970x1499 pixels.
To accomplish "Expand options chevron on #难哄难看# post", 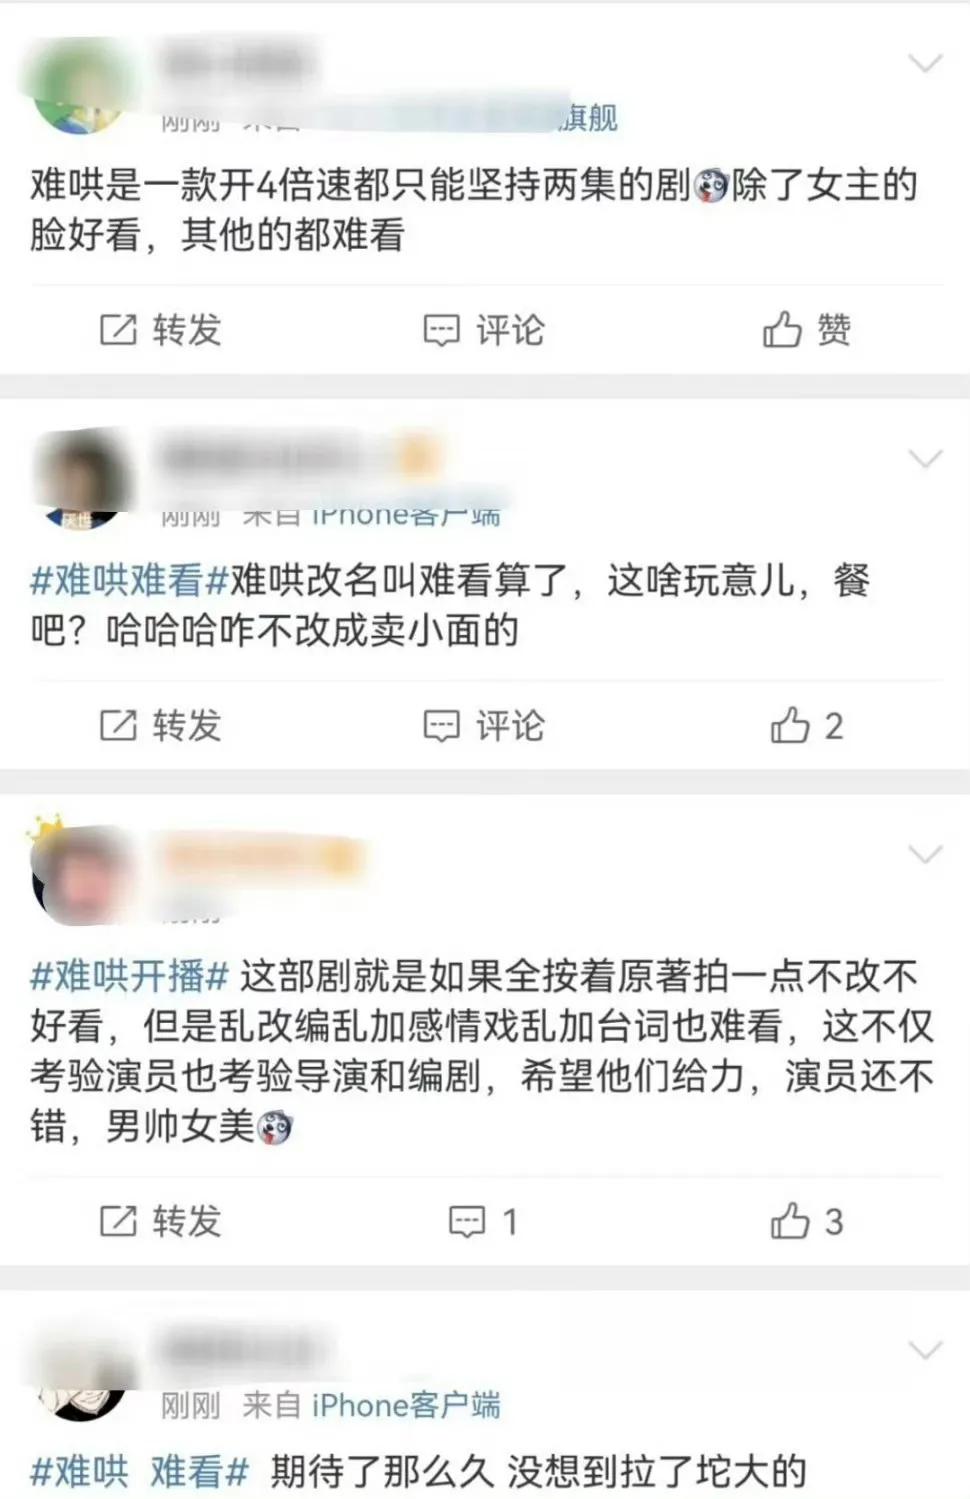I will 925,459.
